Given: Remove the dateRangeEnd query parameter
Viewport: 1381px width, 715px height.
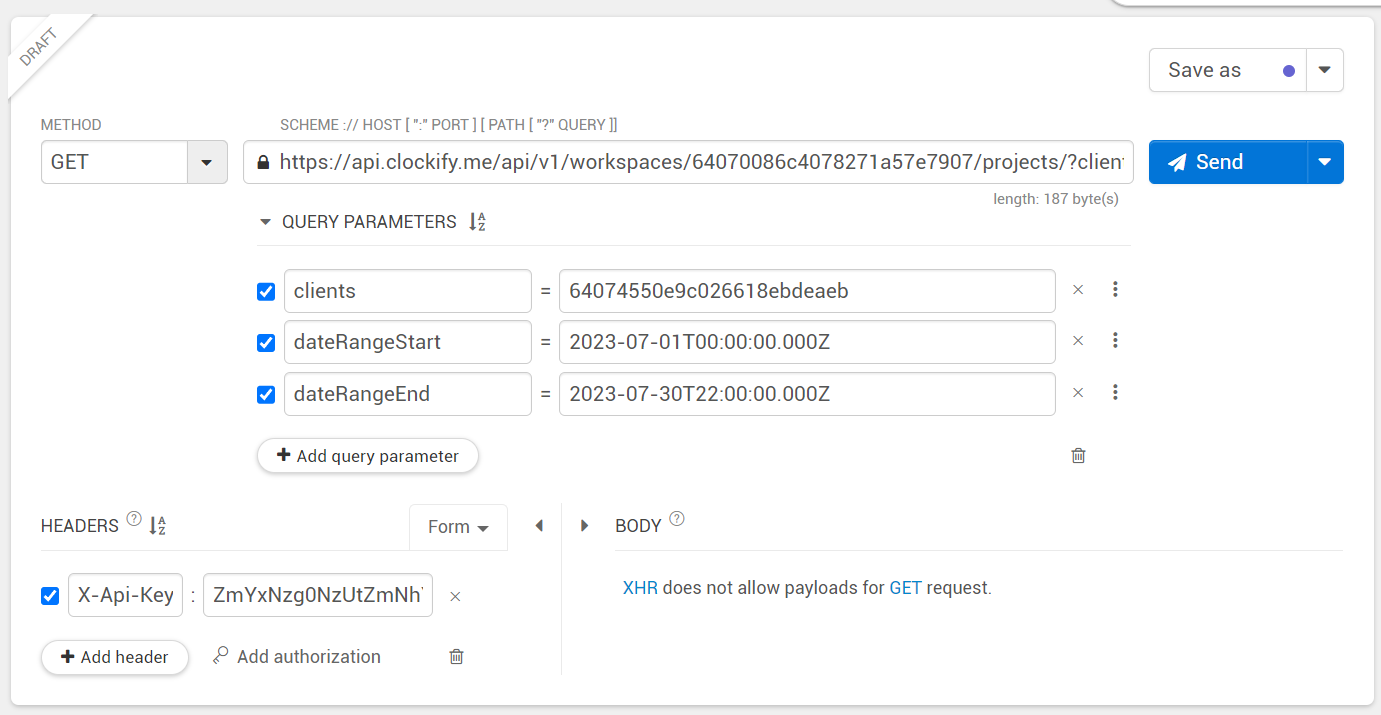Looking at the screenshot, I should tap(1078, 392).
